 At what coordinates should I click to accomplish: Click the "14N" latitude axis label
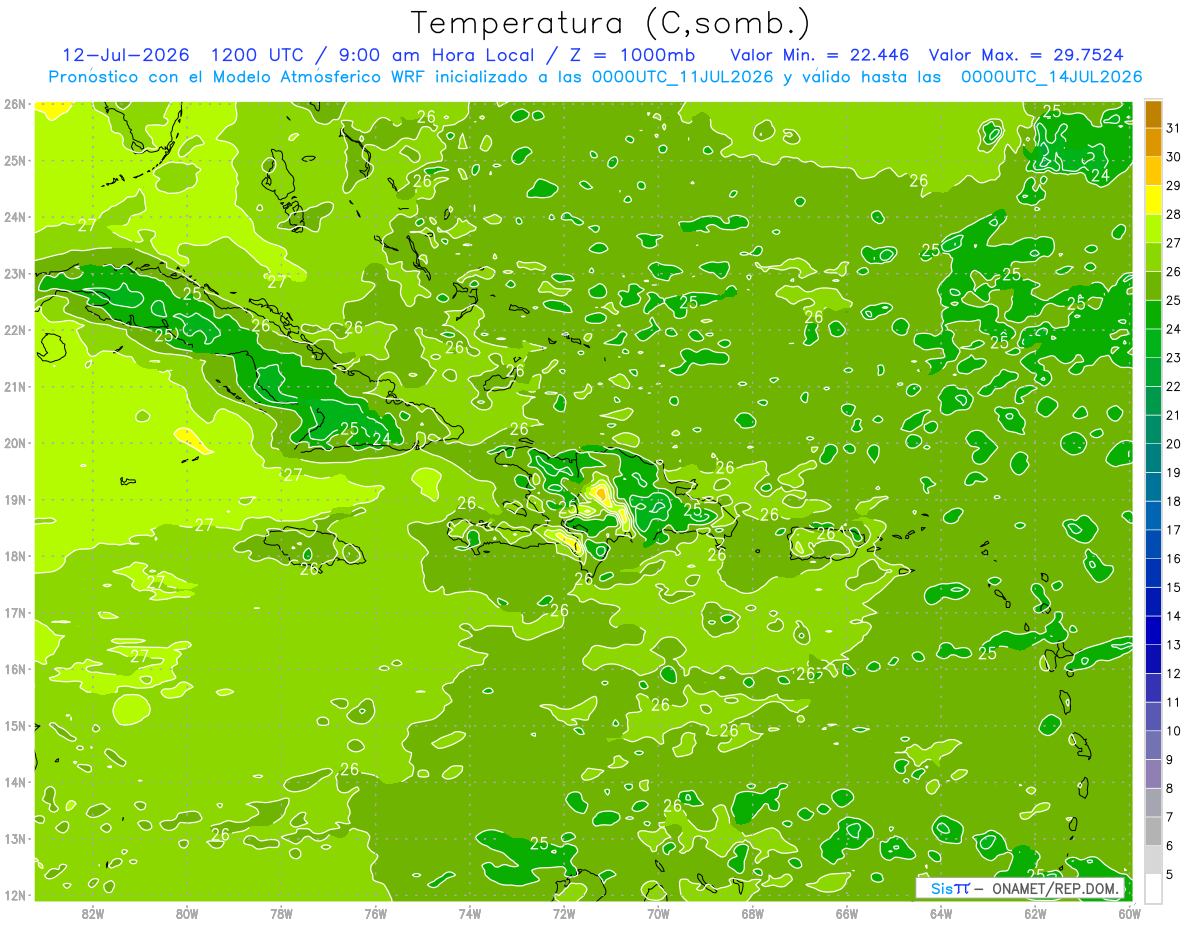pyautogui.click(x=14, y=782)
